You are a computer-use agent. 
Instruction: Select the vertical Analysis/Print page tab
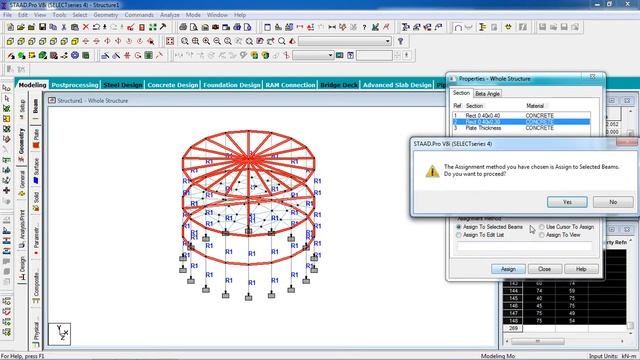[22, 229]
